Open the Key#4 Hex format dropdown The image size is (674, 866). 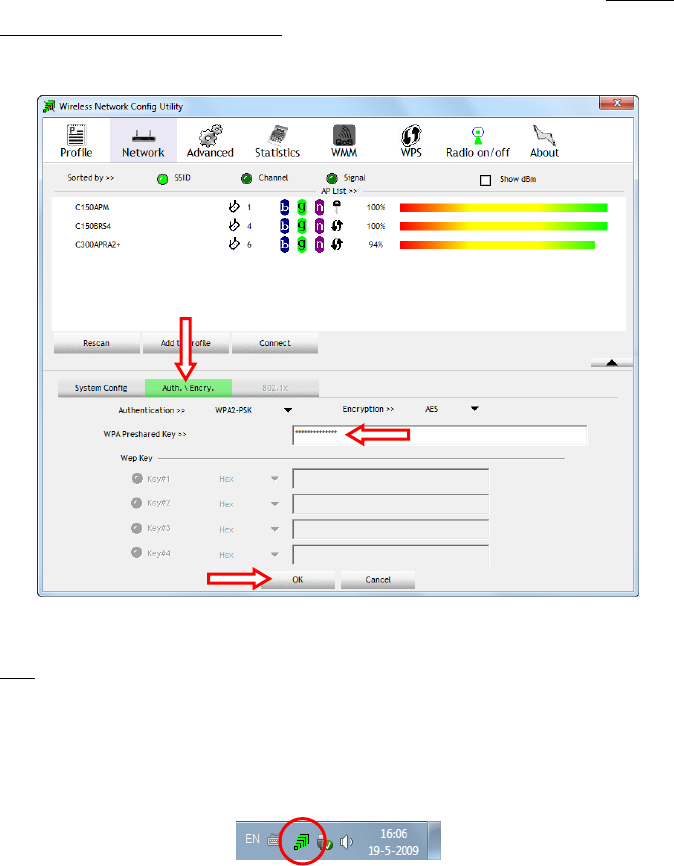(275, 554)
